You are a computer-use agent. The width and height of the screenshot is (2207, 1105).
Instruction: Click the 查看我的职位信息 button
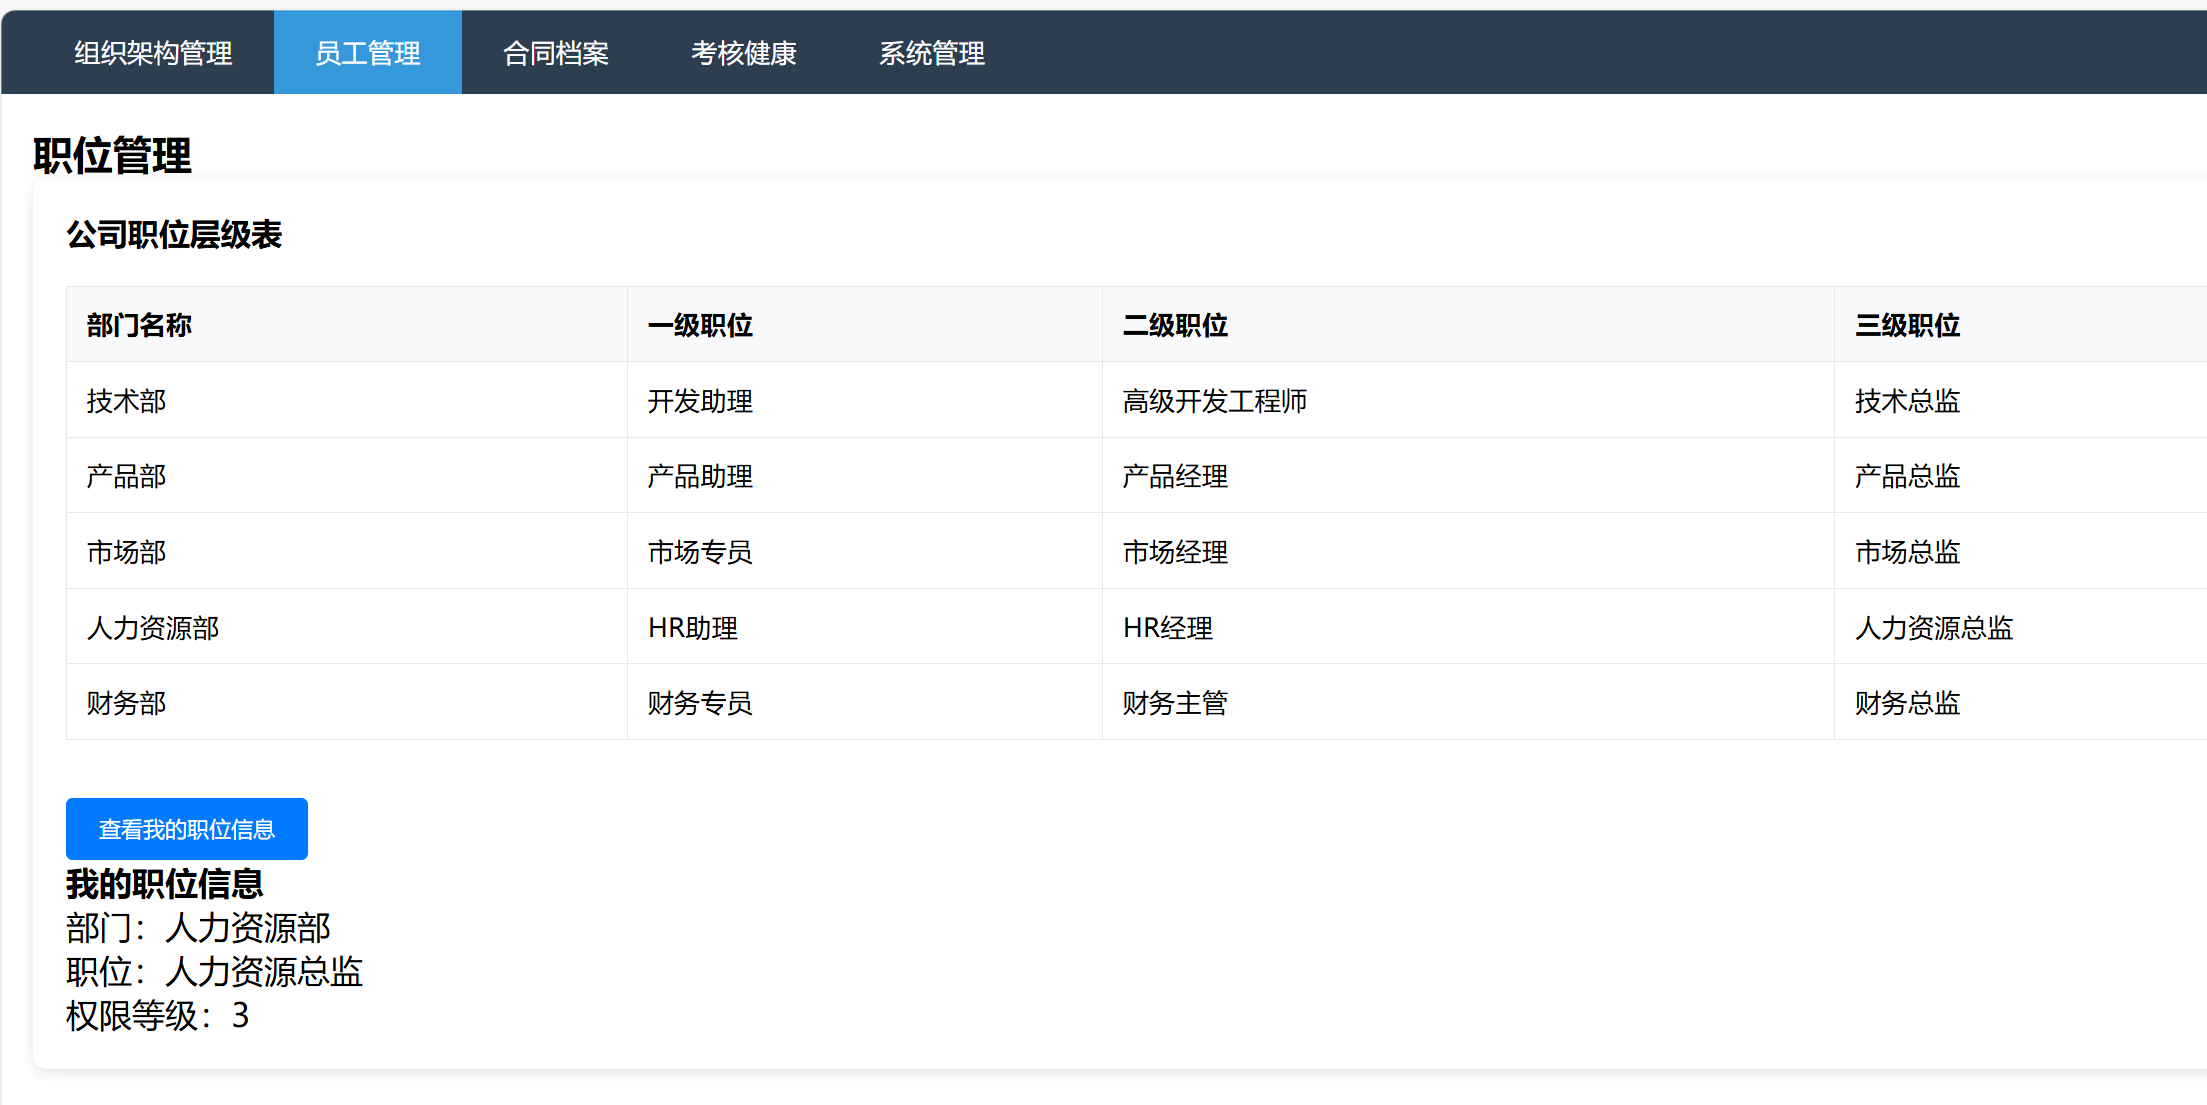(x=187, y=829)
